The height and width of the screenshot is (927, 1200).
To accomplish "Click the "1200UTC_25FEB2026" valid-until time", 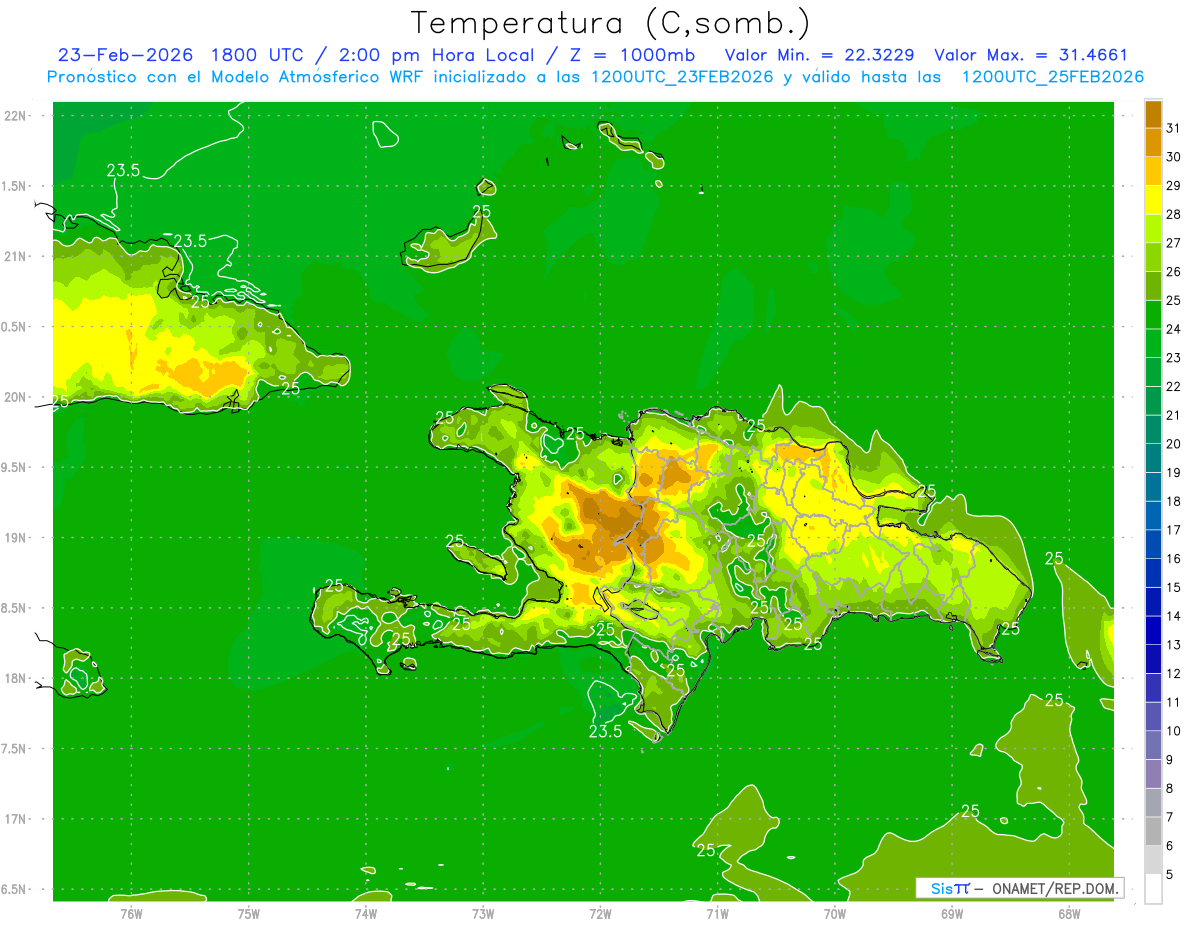I will coord(1052,77).
